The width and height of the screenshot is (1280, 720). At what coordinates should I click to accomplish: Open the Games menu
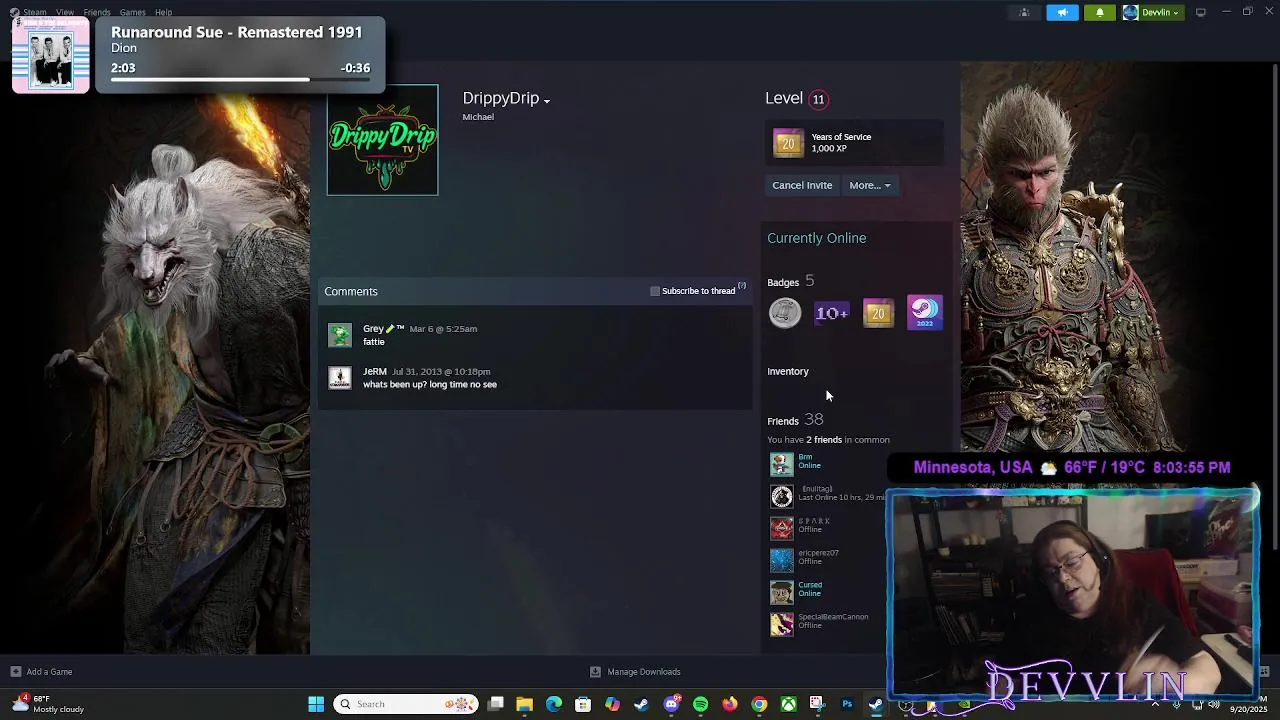(x=133, y=12)
